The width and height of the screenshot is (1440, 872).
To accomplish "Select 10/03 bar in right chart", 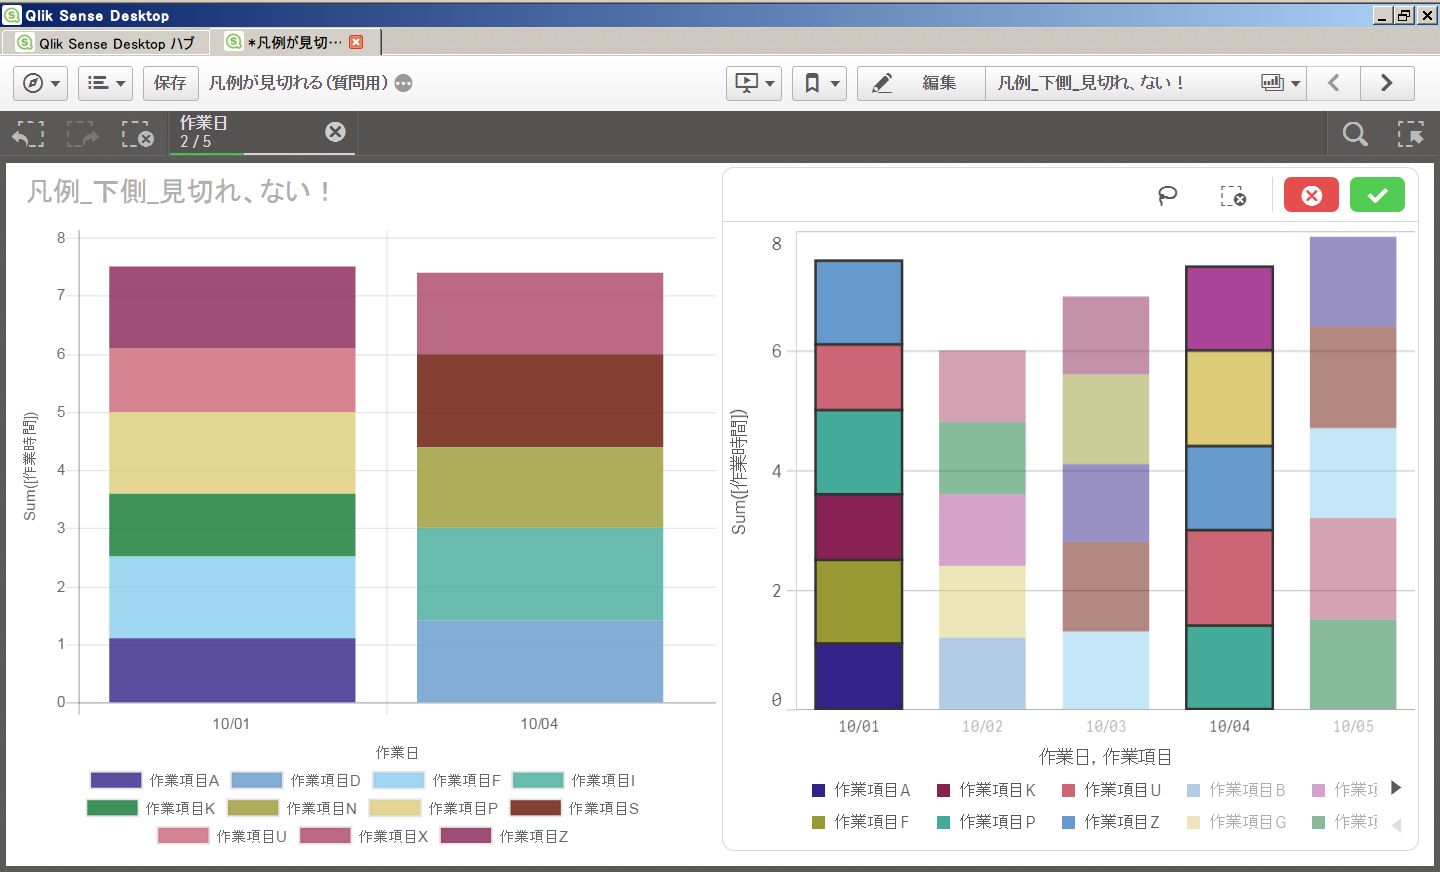I will click(1106, 503).
